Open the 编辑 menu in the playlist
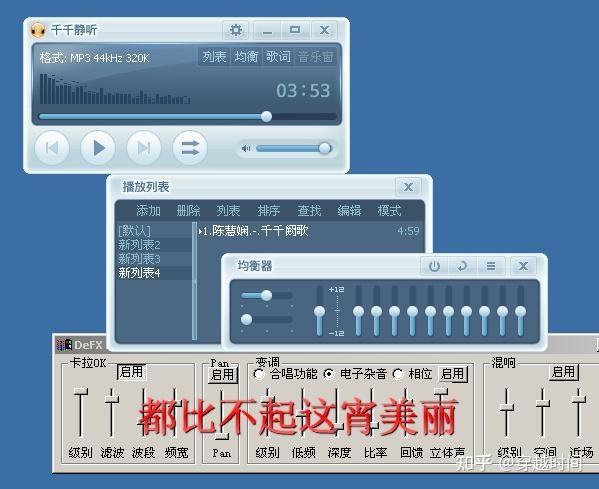 click(349, 210)
